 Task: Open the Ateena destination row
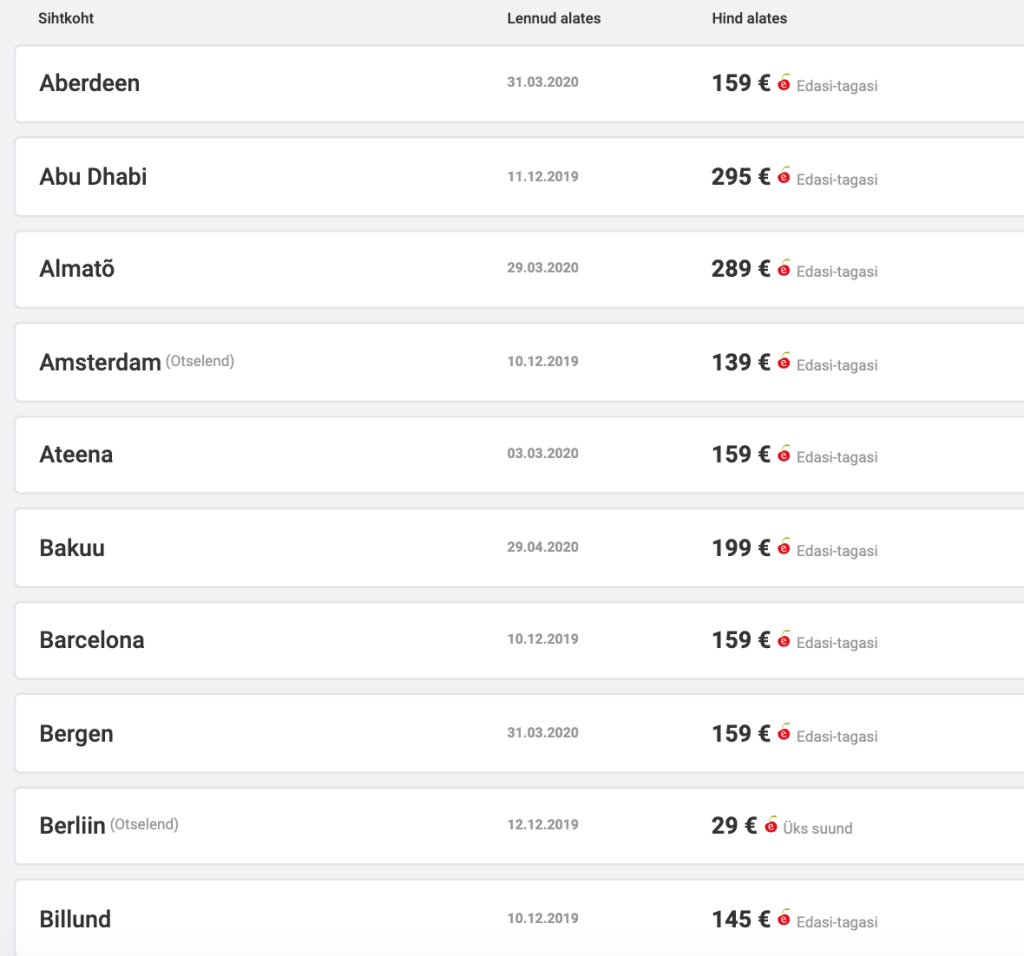coord(76,455)
